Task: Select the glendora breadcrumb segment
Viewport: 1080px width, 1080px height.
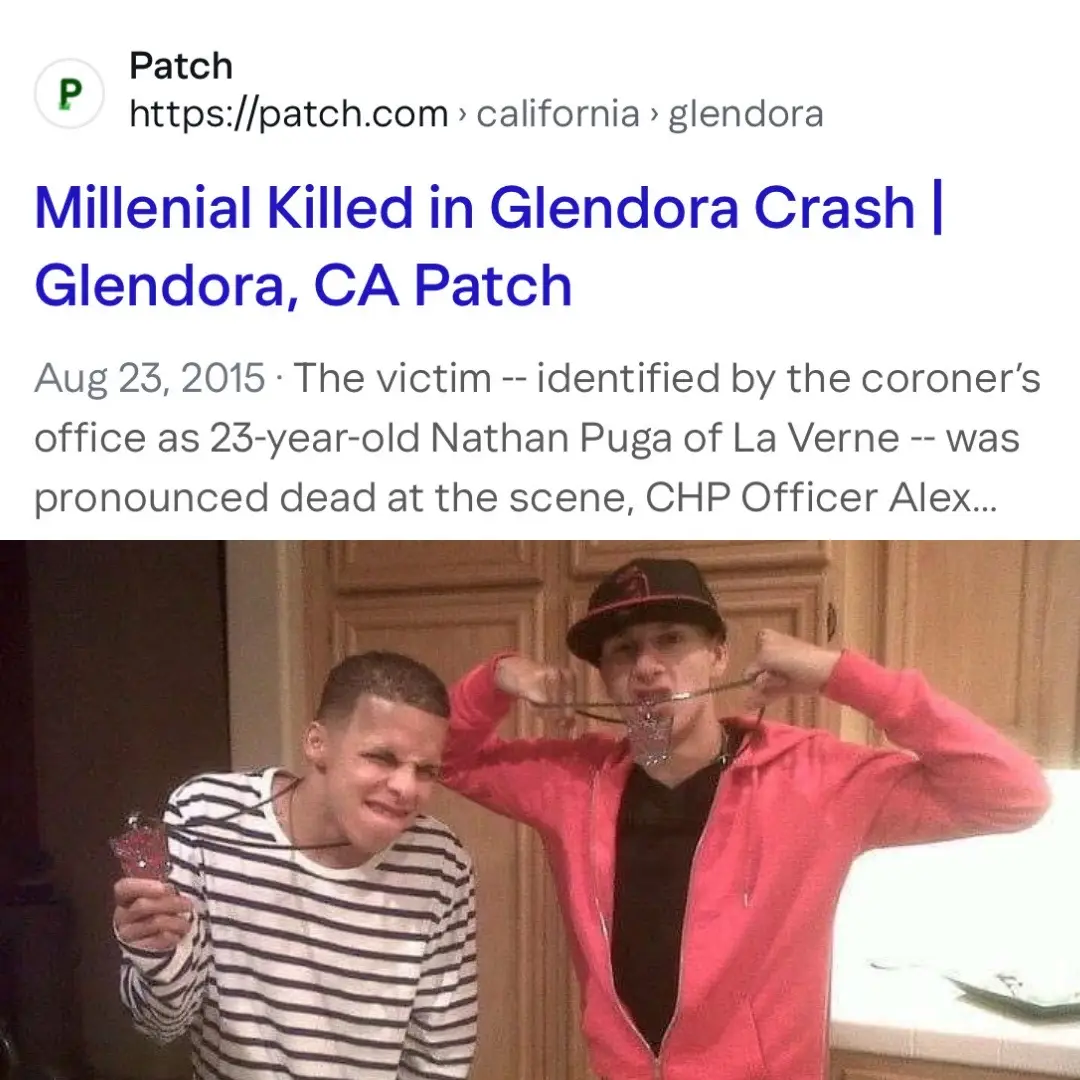Action: click(x=746, y=114)
